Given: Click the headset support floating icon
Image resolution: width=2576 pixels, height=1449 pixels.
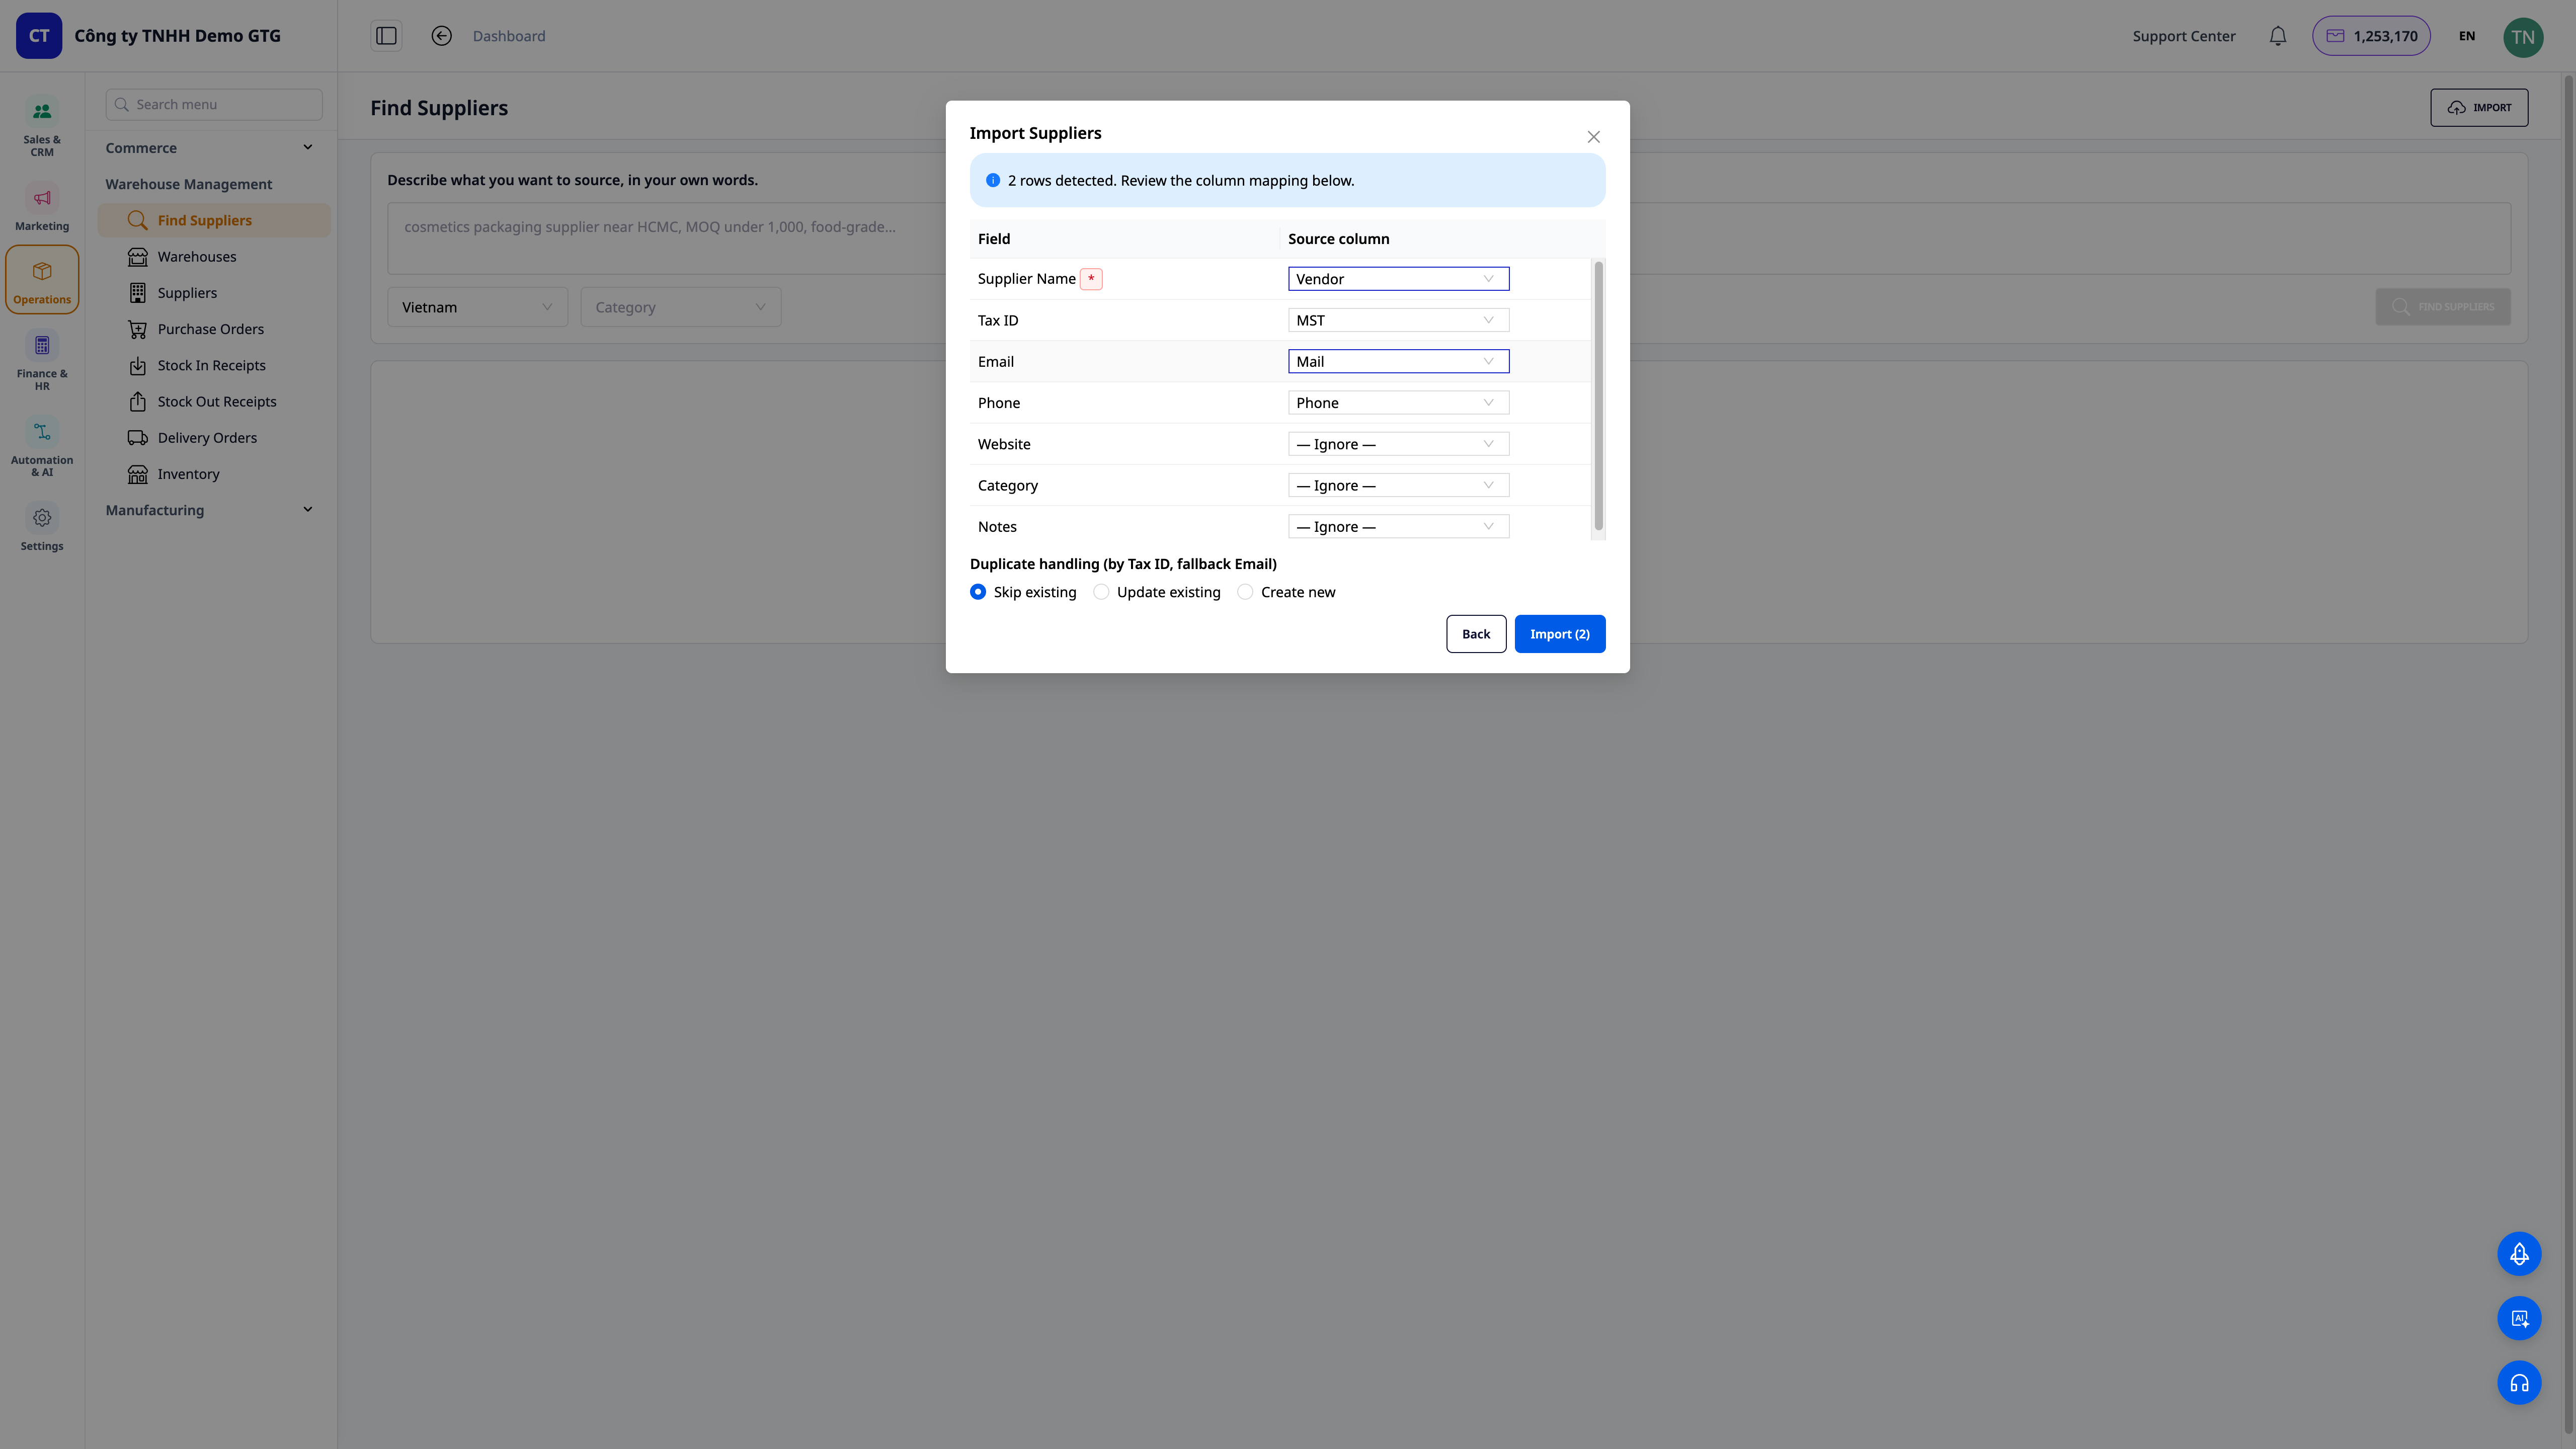Looking at the screenshot, I should tap(2519, 1383).
